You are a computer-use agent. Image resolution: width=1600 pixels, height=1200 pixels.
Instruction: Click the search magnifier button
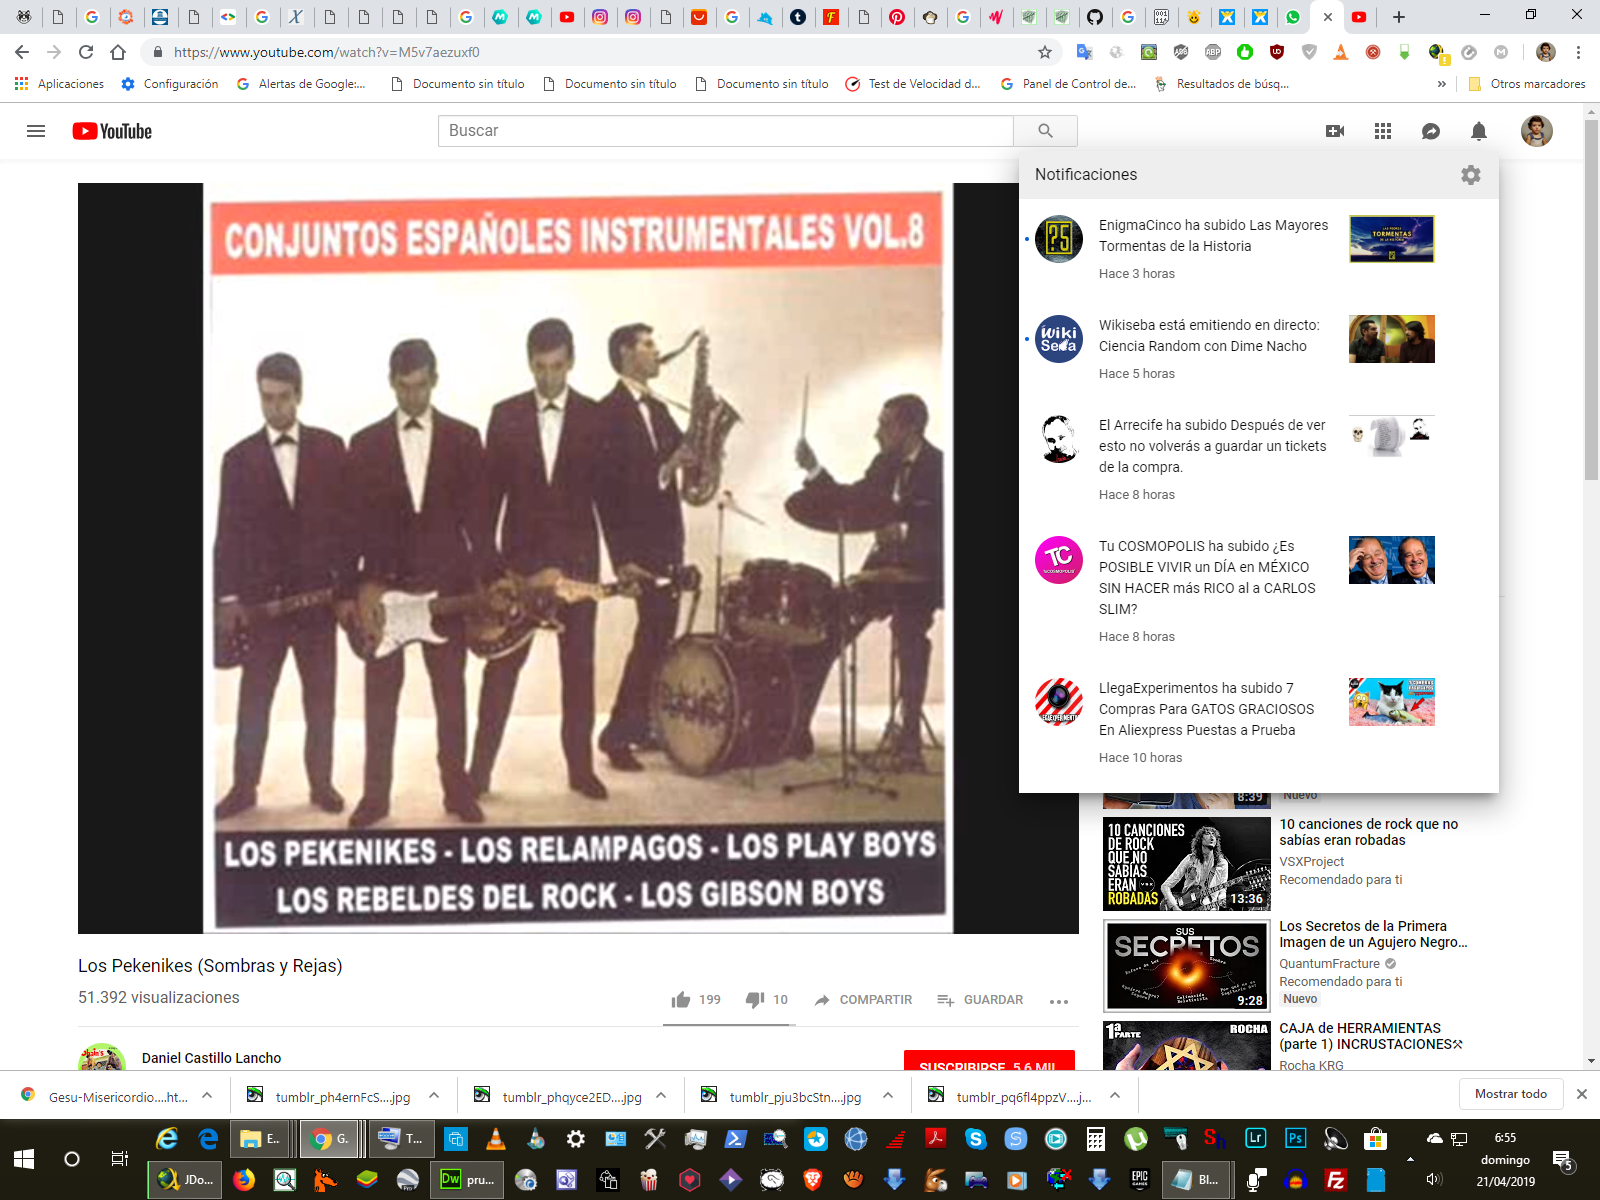tap(1045, 131)
